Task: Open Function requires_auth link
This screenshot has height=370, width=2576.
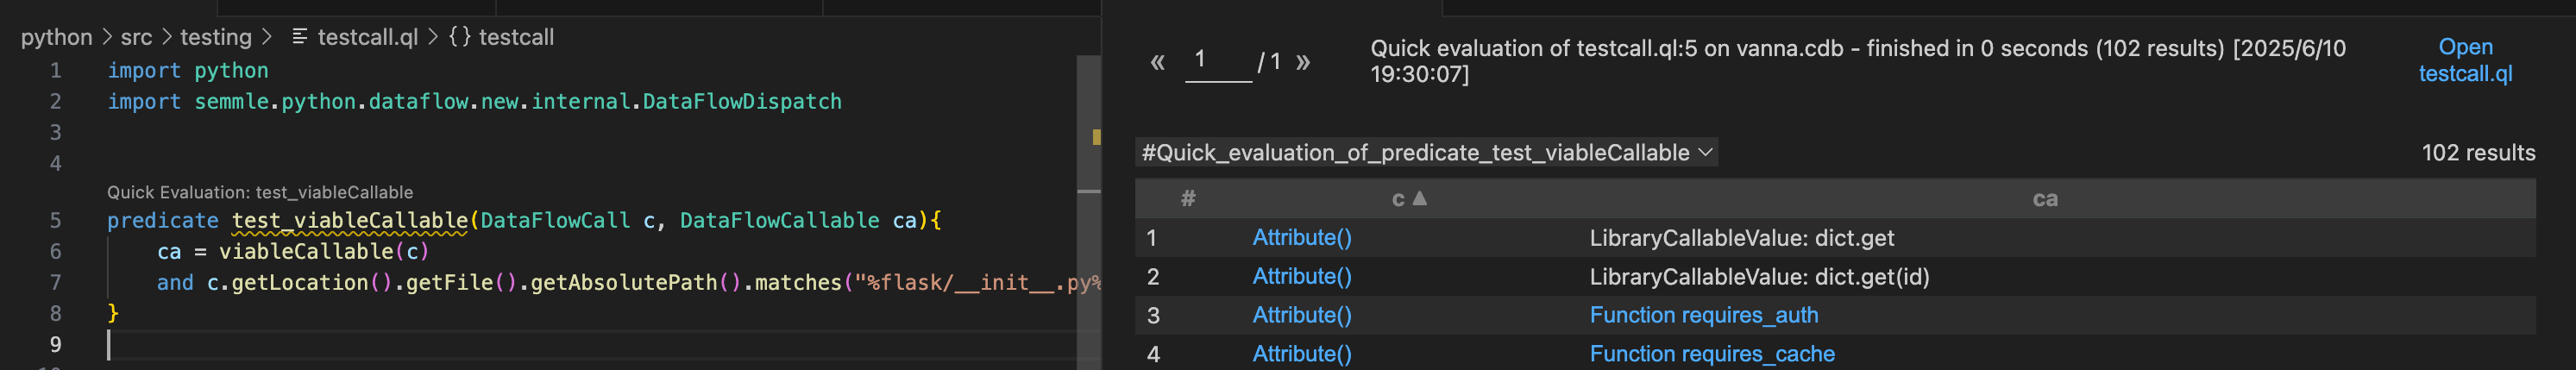Action: point(1703,315)
